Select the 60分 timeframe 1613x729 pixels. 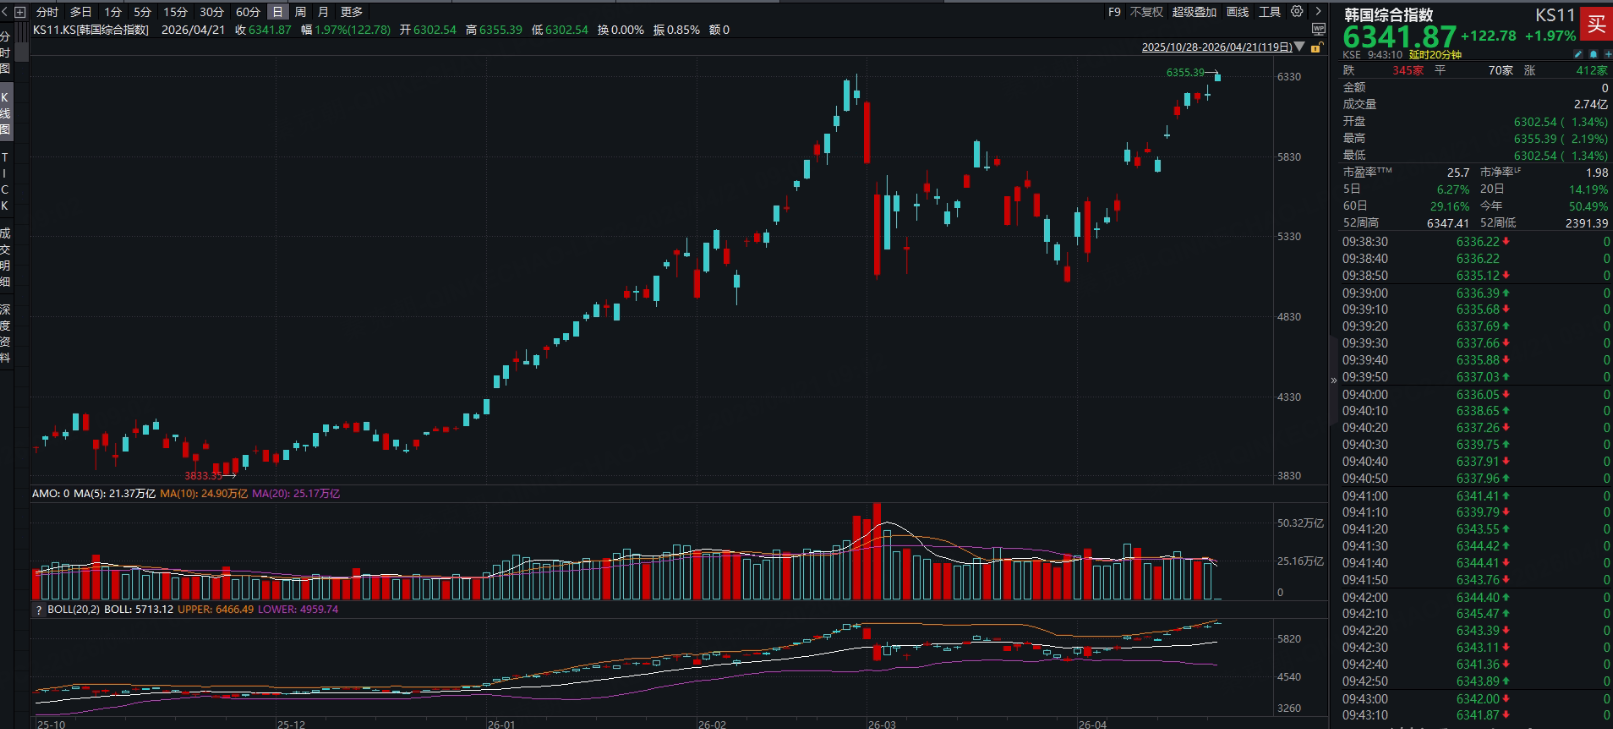pos(248,12)
